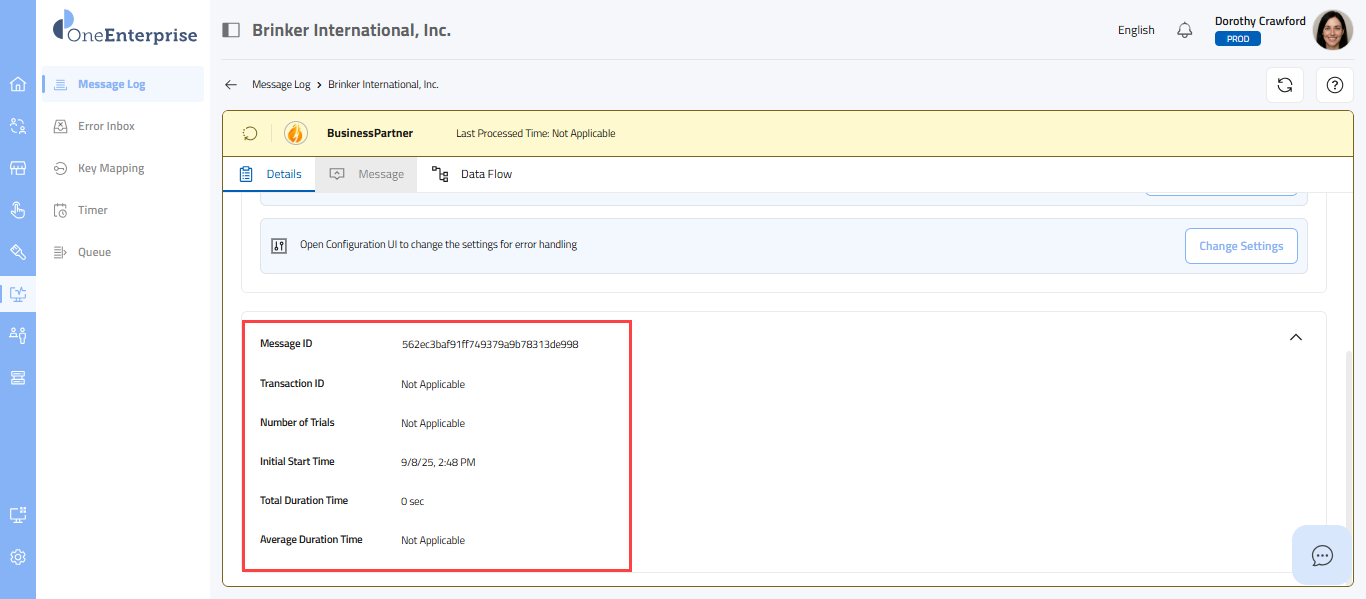This screenshot has width=1366, height=599.
Task: Open Dorothy Crawford's profile avatar
Action: pos(1332,30)
